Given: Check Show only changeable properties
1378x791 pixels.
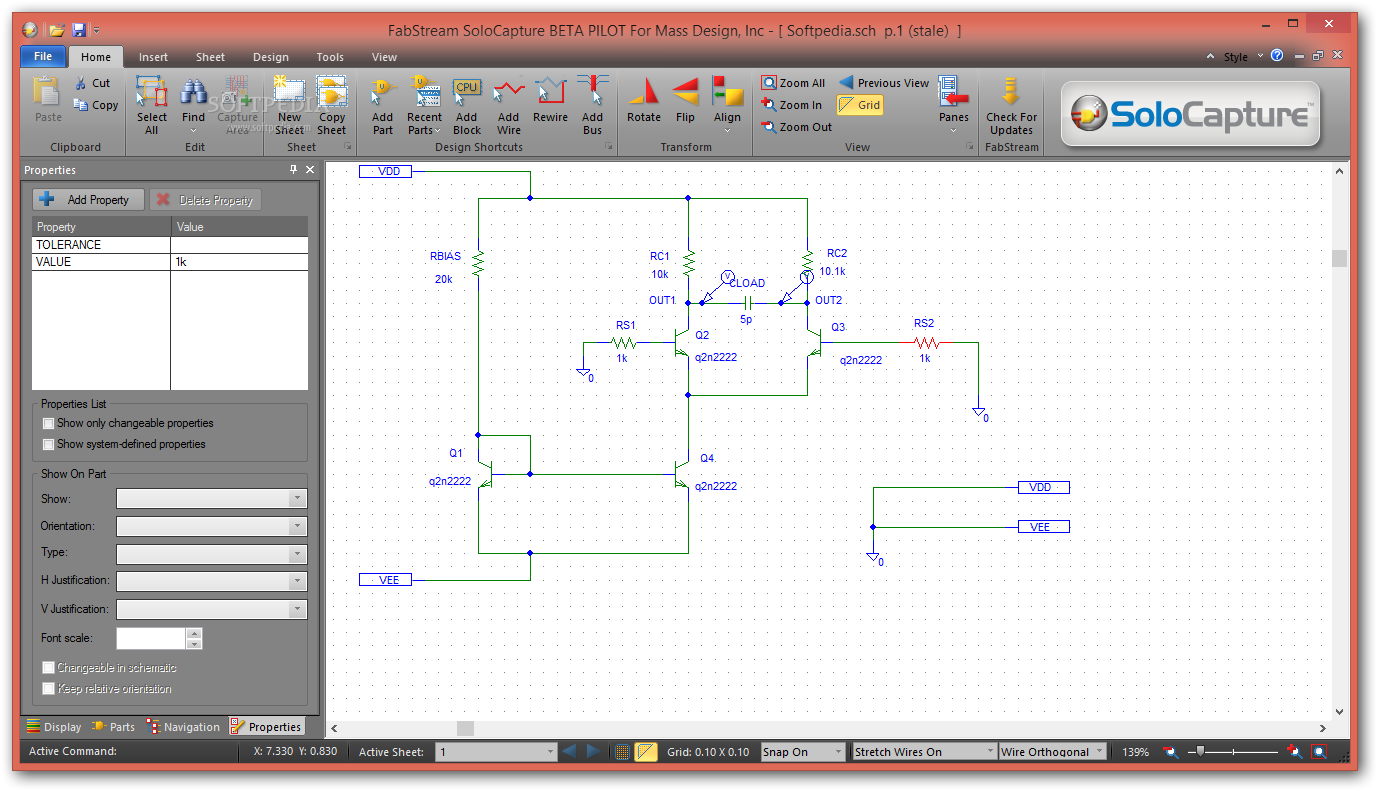Looking at the screenshot, I should click(48, 423).
